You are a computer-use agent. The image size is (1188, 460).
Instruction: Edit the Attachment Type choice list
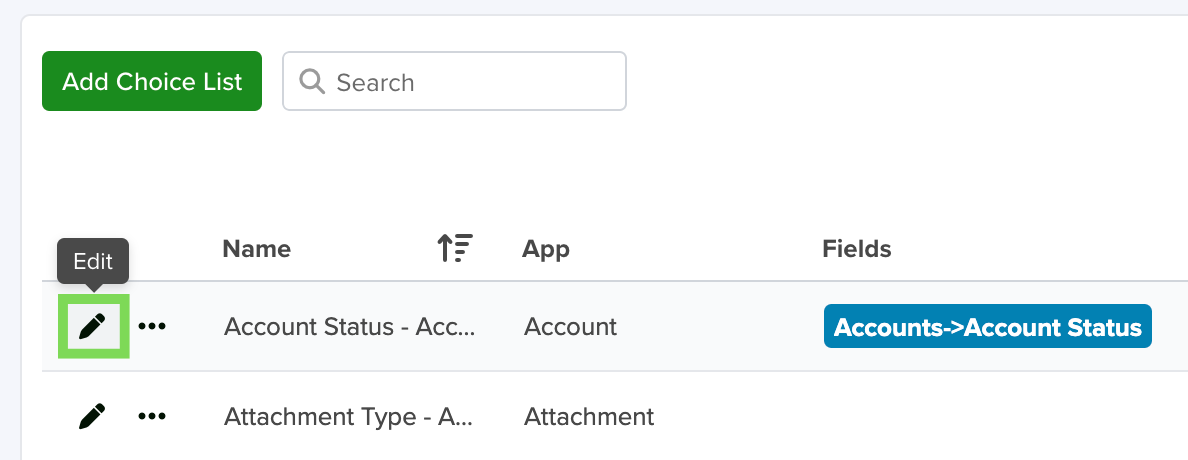tap(92, 416)
